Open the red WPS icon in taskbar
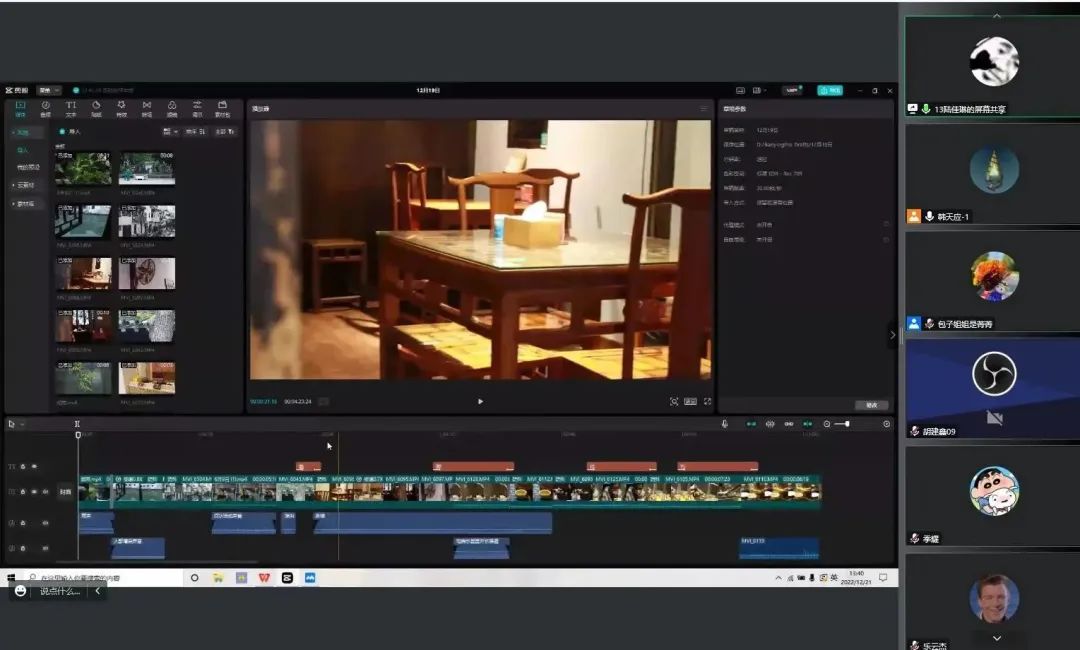The height and width of the screenshot is (650, 1080). point(264,578)
